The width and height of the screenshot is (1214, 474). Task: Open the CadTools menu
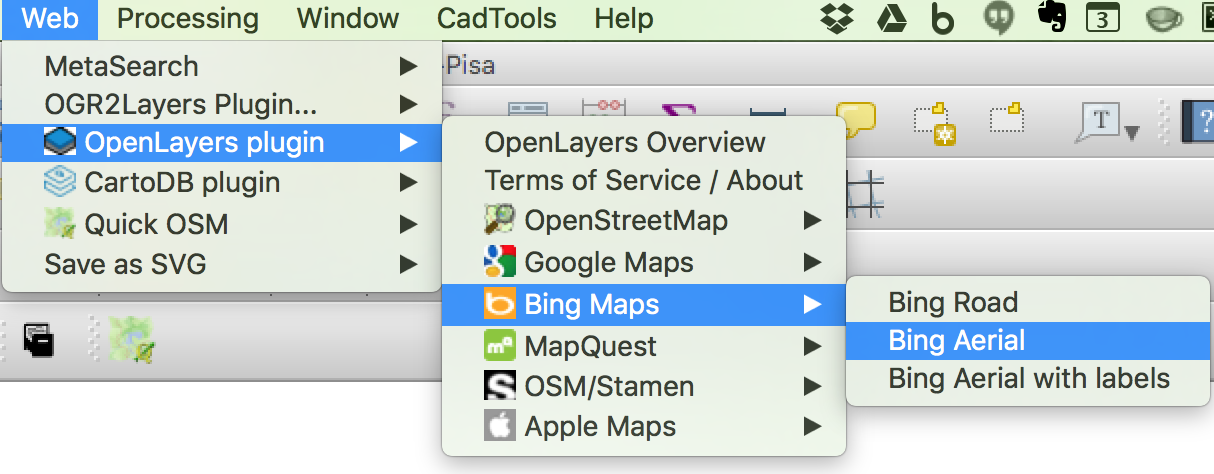(x=496, y=18)
